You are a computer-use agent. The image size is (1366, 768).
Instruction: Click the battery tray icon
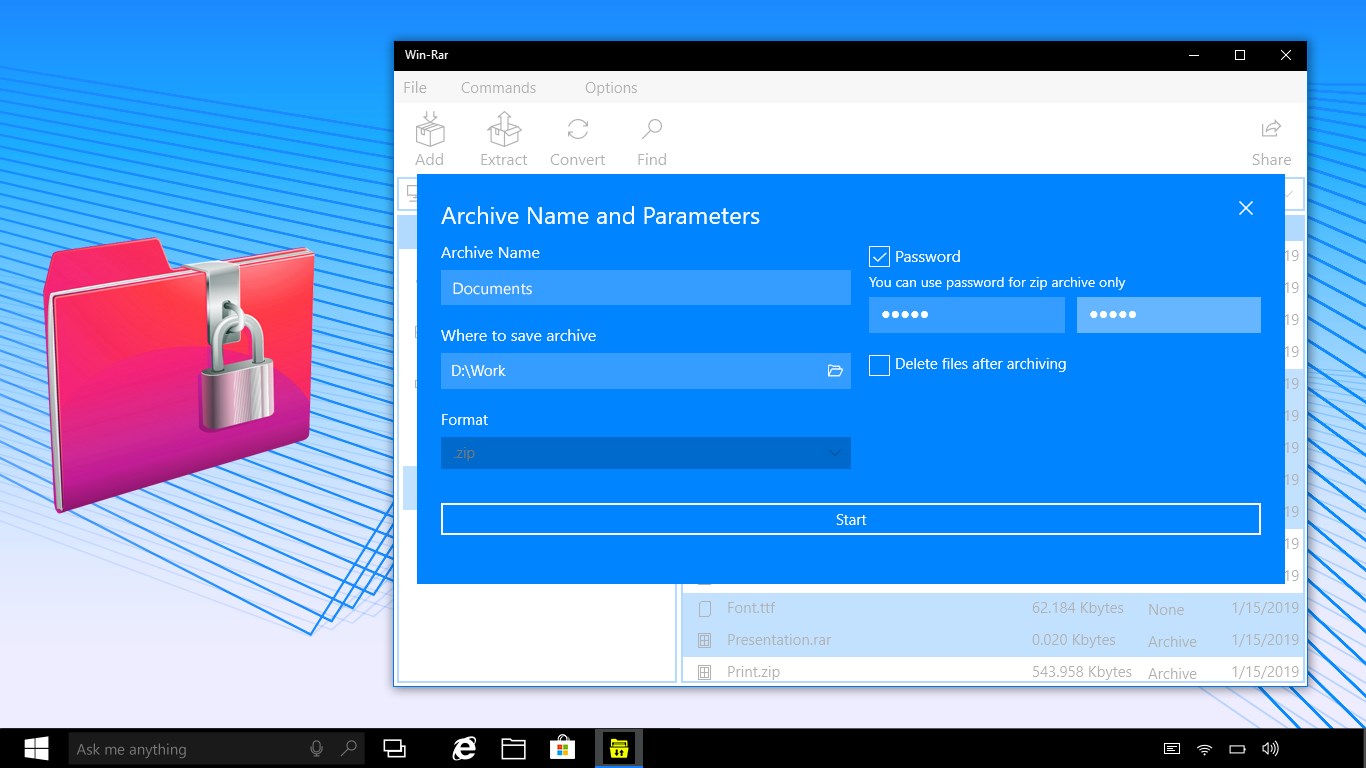click(x=1237, y=749)
